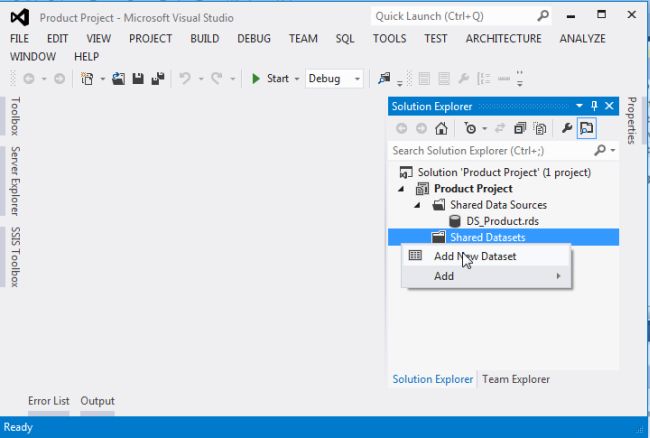Click the Find in Files toolbar icon
650x438 pixels.
coord(384,78)
